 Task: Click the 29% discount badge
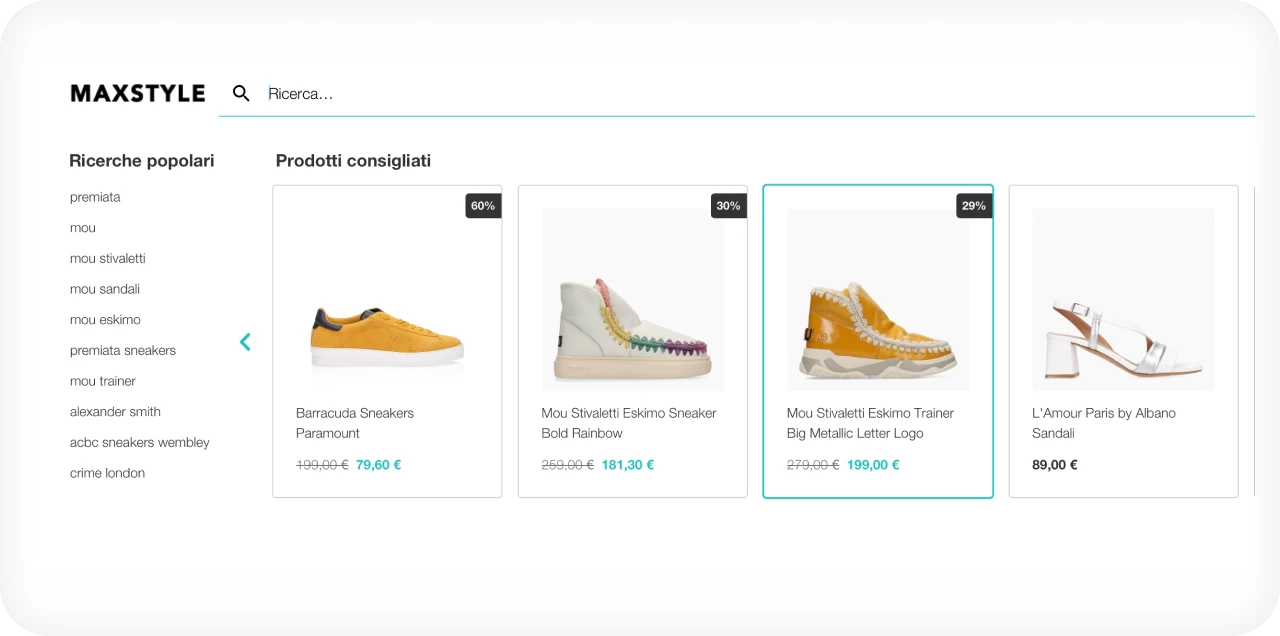974,206
